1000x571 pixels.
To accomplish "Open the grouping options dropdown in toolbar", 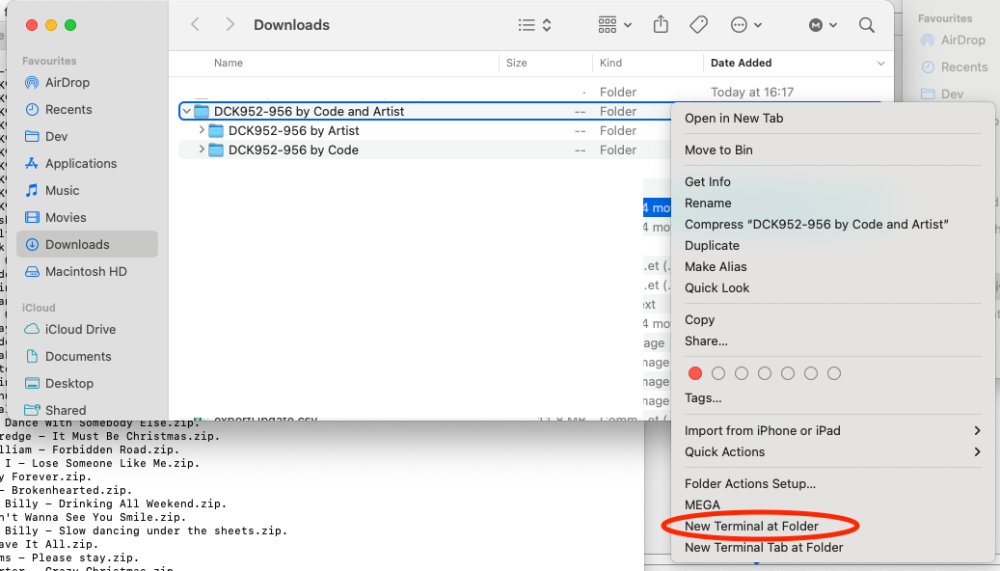I will tap(614, 25).
